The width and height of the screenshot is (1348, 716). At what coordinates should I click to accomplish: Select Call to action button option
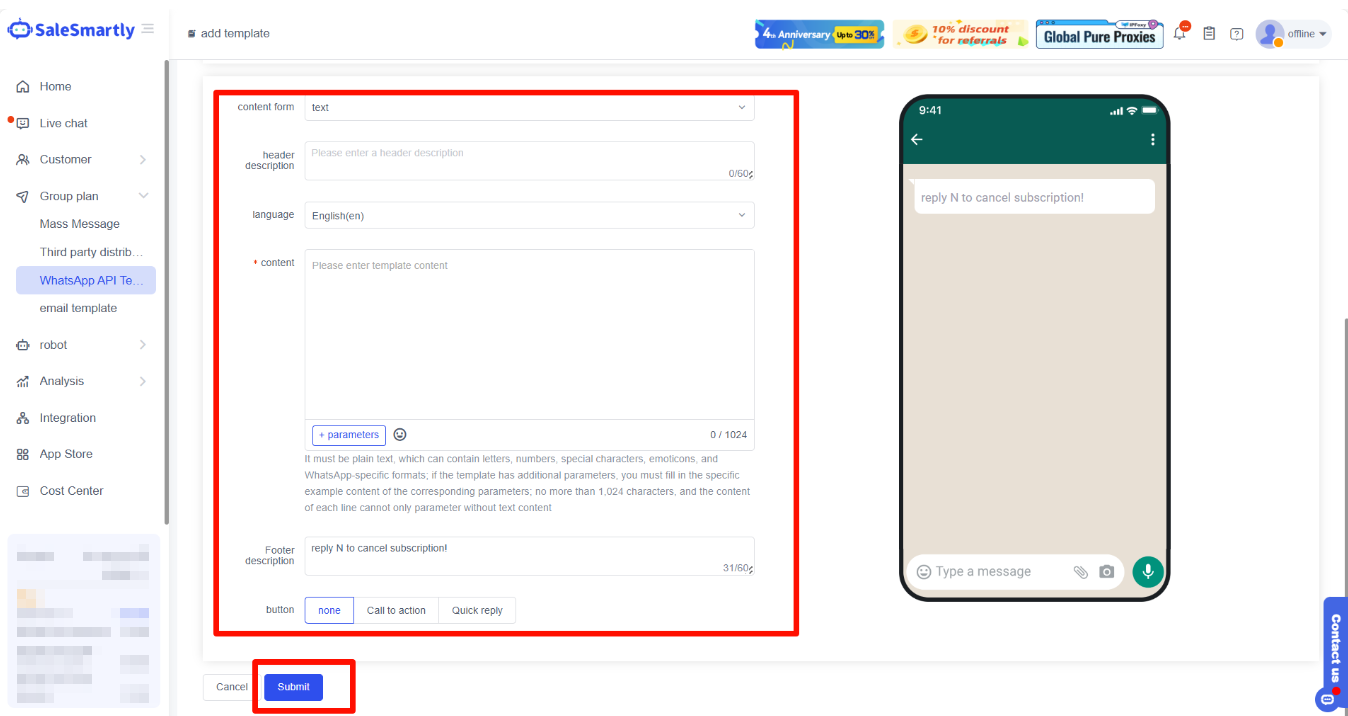(396, 610)
